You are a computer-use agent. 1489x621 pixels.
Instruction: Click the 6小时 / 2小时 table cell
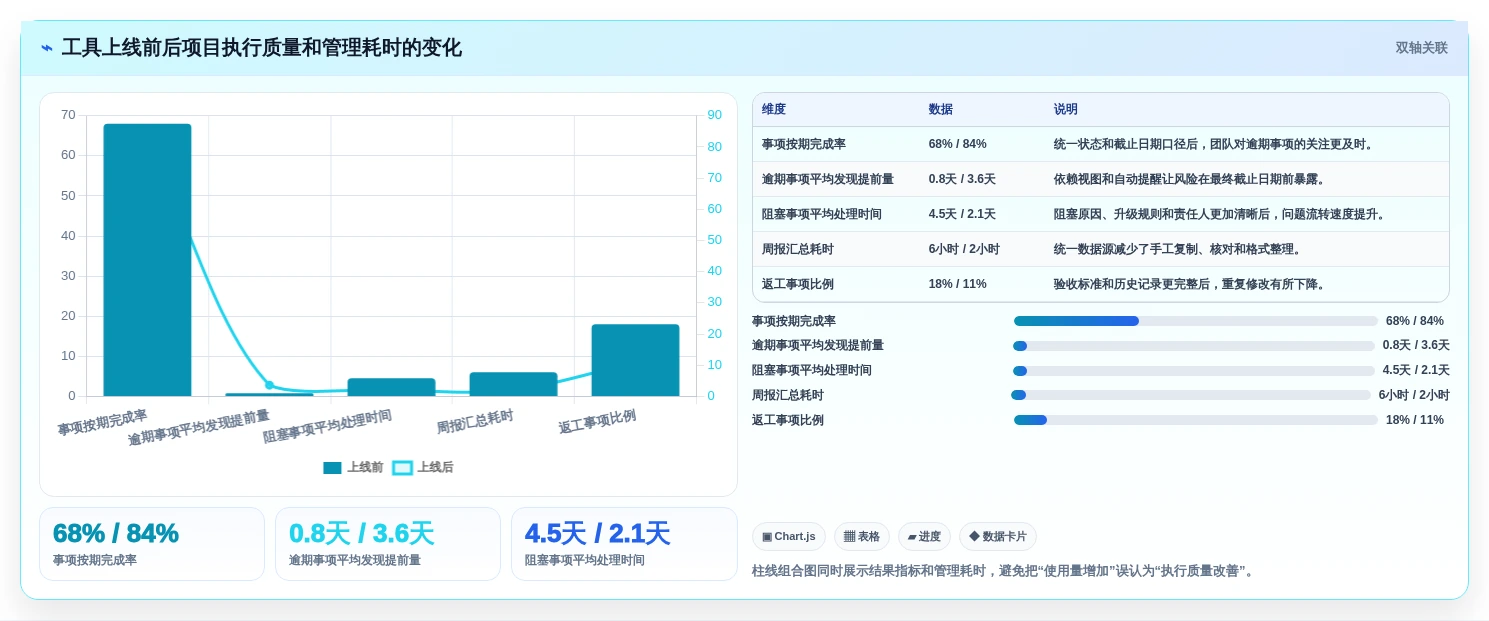coord(964,249)
